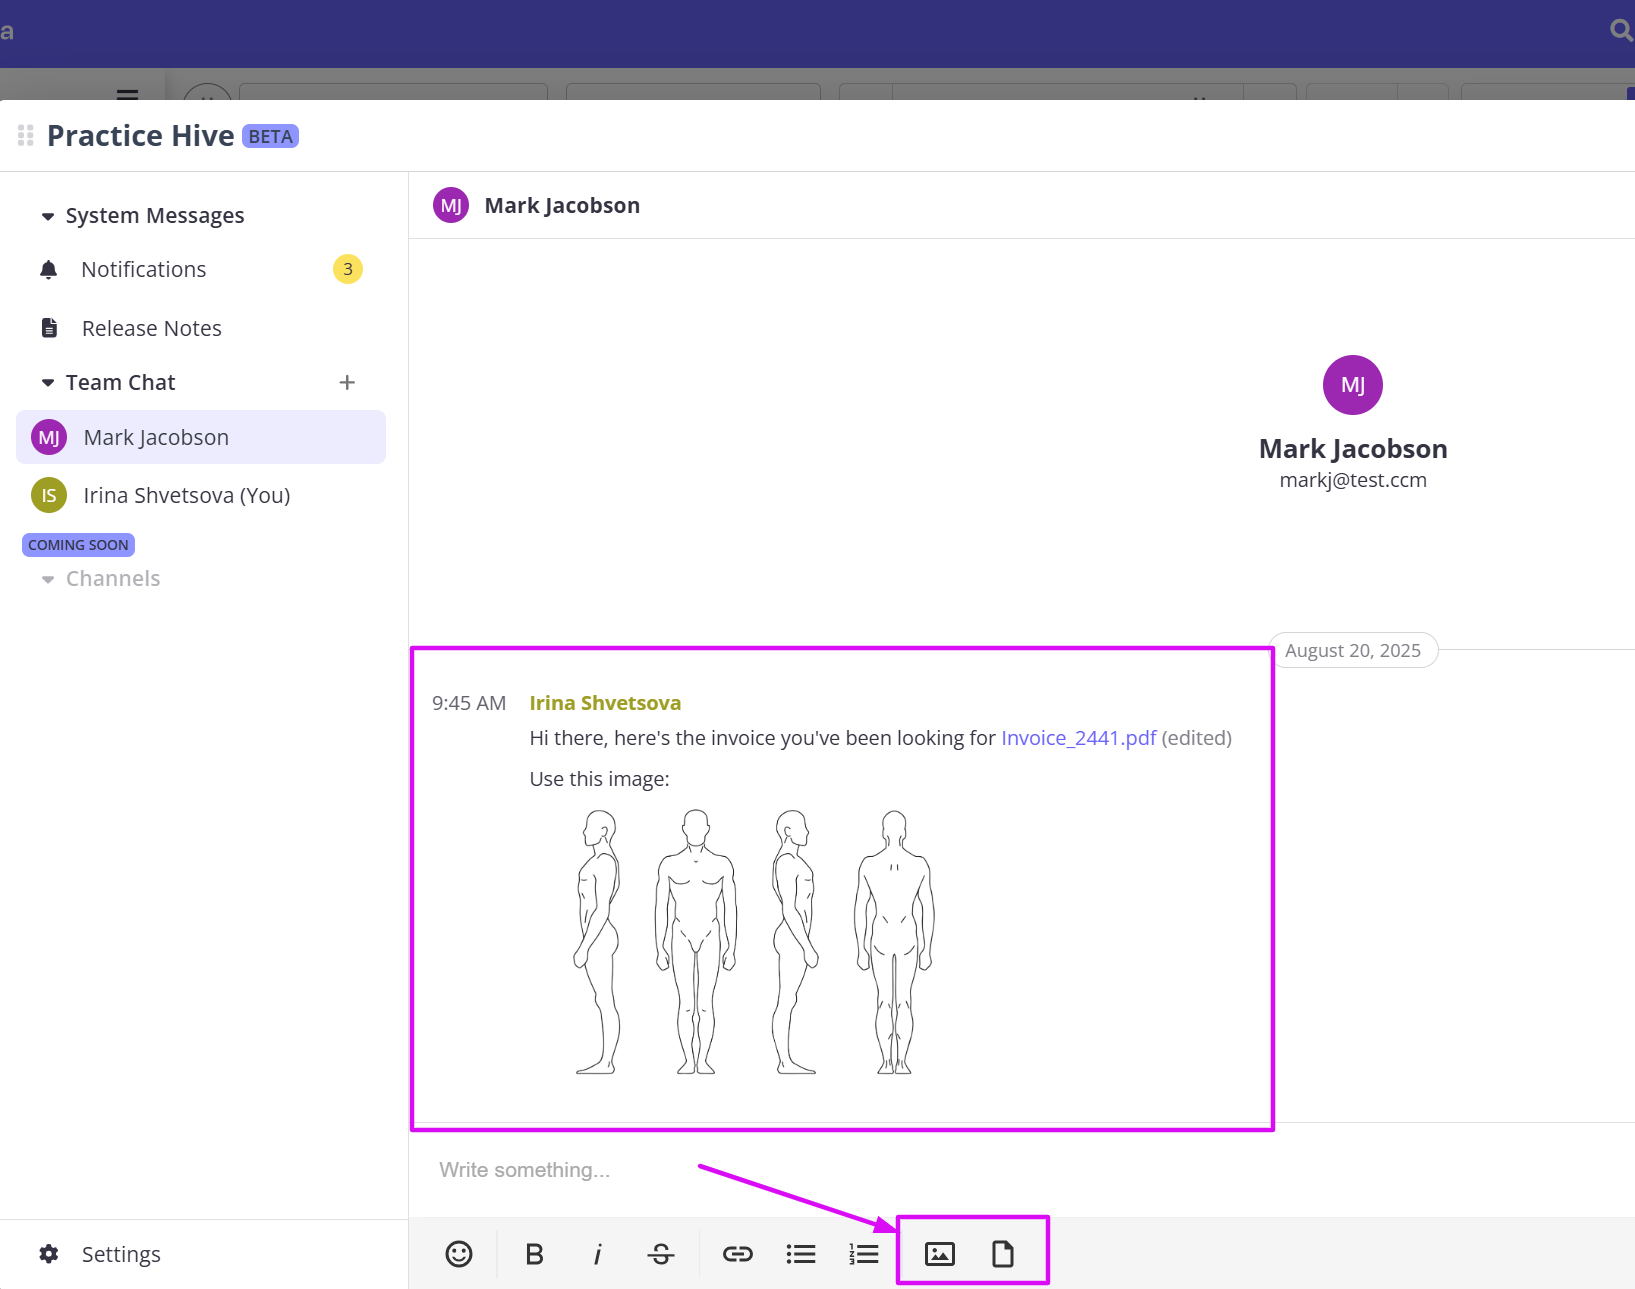This screenshot has width=1635, height=1289.
Task: Open the emoji picker
Action: pos(459,1253)
